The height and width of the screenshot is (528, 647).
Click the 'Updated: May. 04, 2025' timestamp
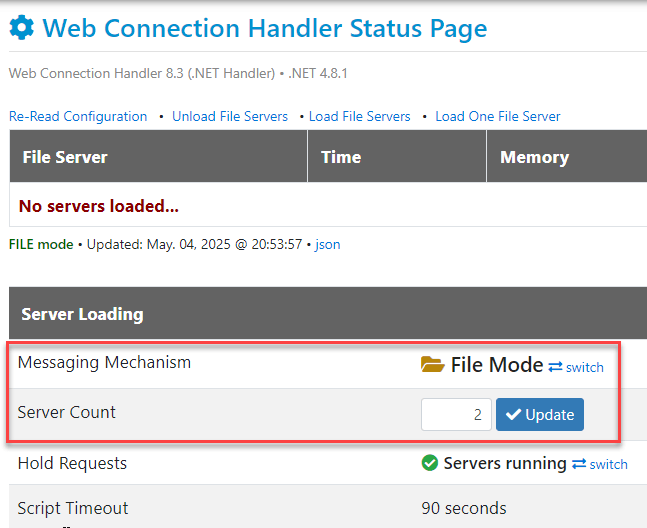pyautogui.click(x=194, y=245)
